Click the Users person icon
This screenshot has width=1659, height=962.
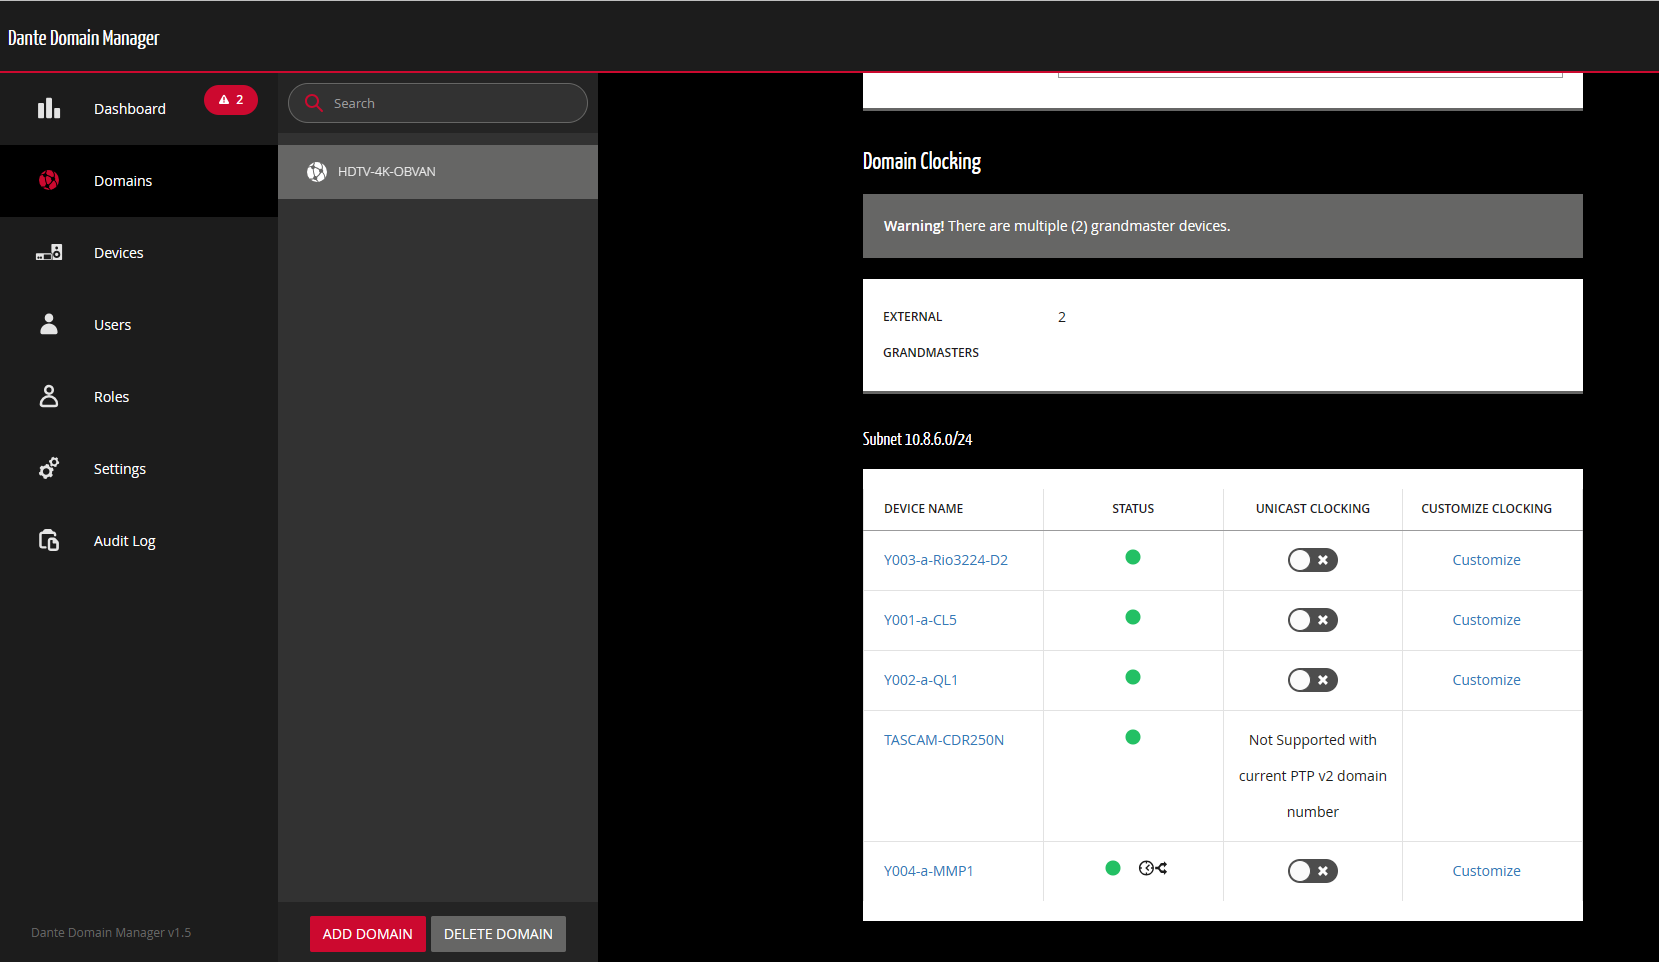49,324
